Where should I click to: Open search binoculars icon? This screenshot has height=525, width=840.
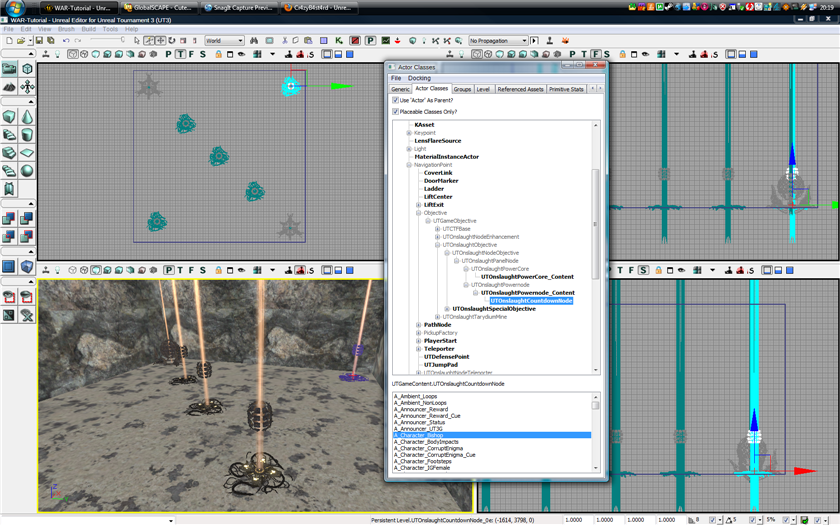click(x=254, y=41)
